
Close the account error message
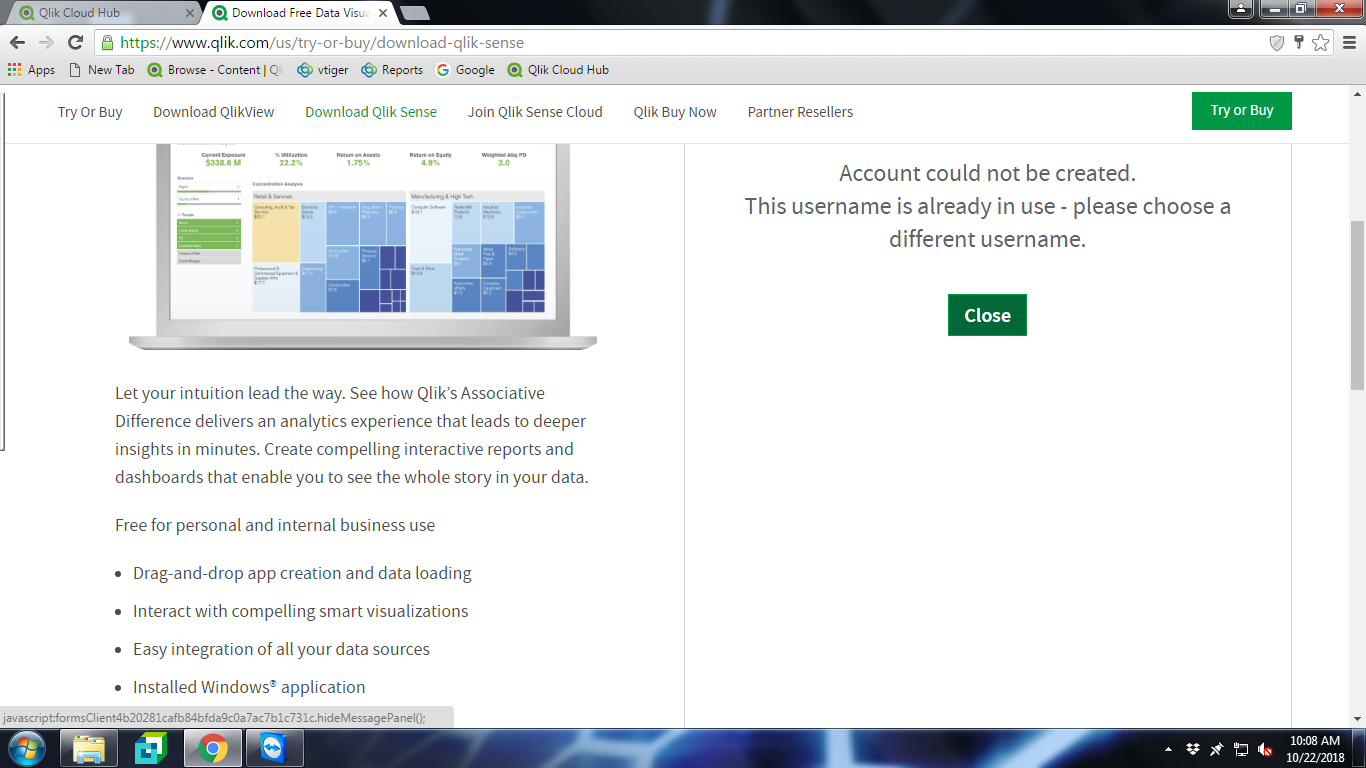point(987,315)
